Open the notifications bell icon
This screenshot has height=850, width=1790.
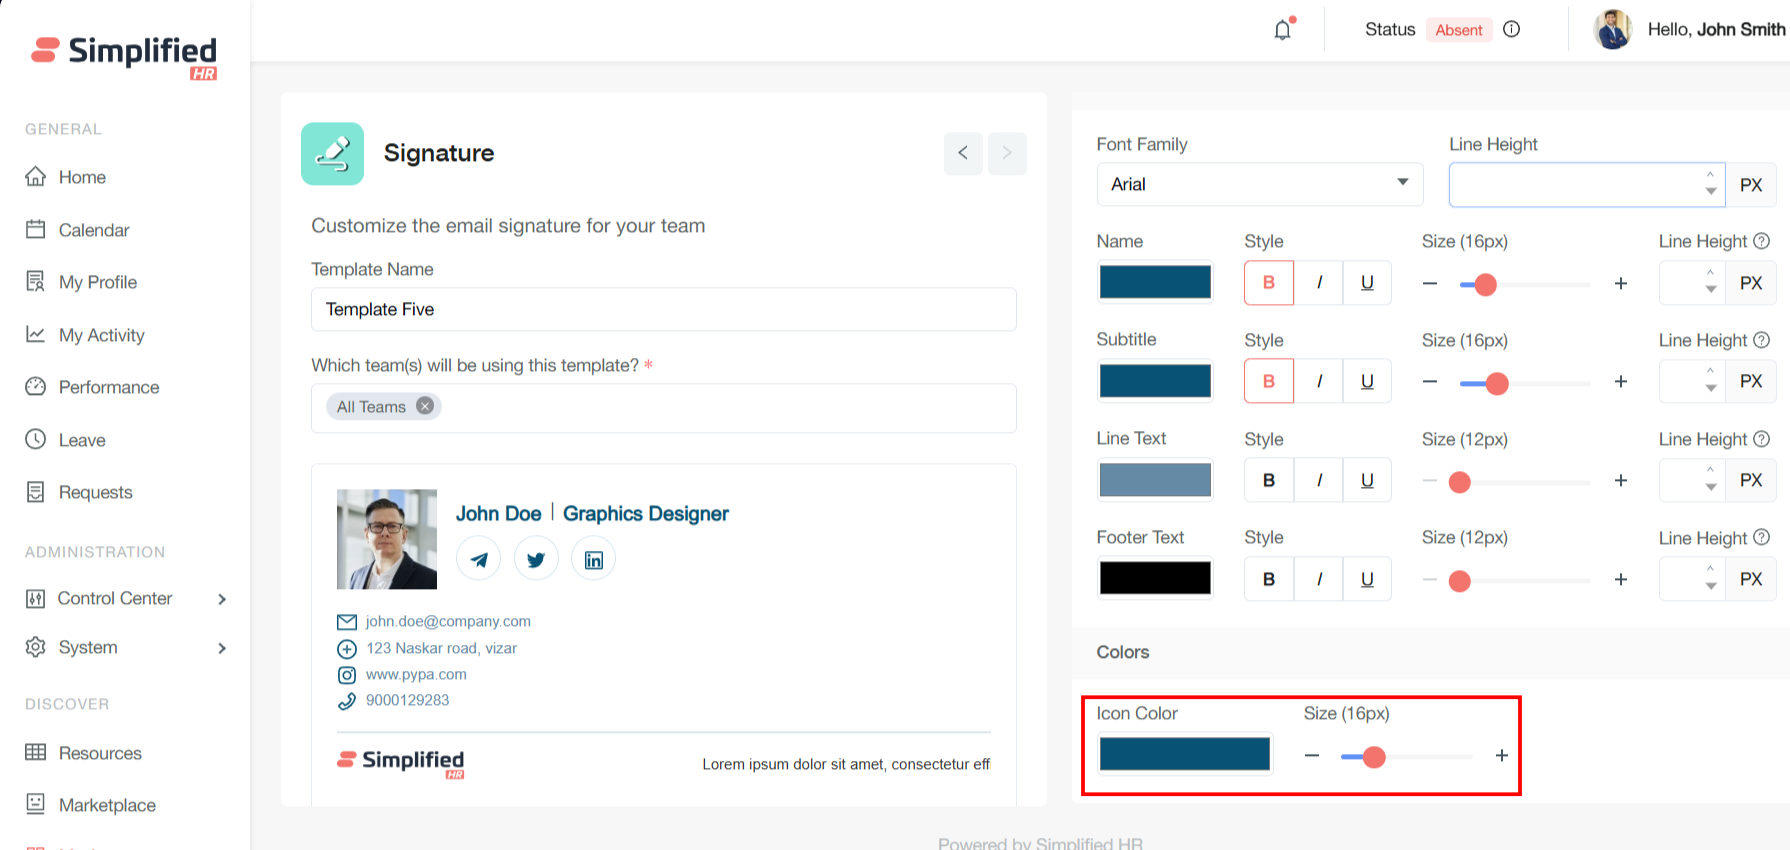click(1282, 30)
